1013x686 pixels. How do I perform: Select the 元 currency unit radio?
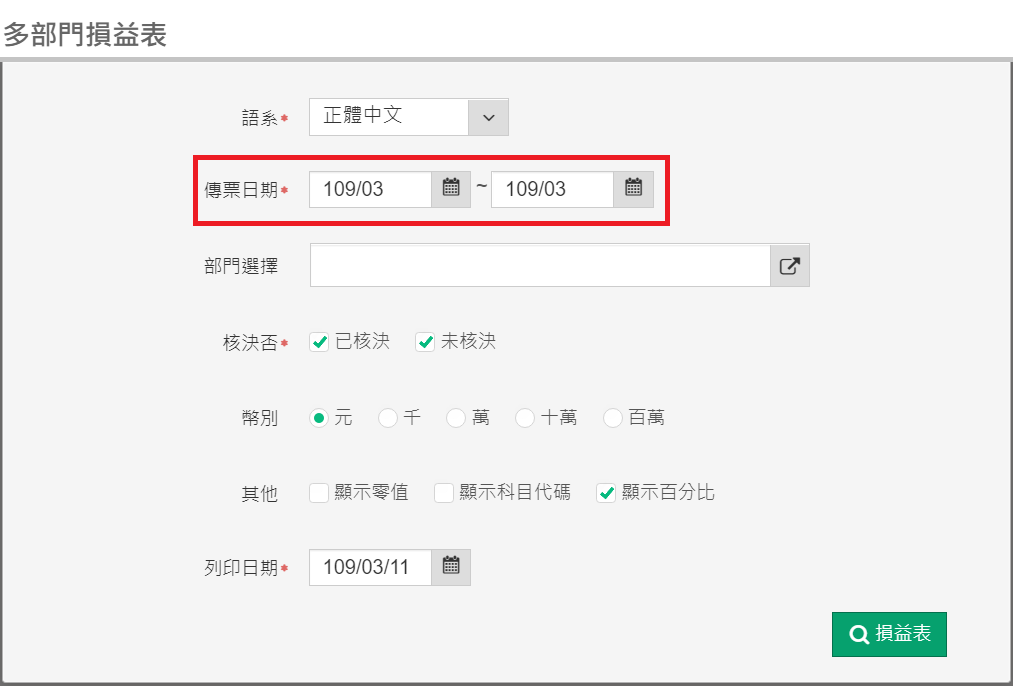(319, 418)
